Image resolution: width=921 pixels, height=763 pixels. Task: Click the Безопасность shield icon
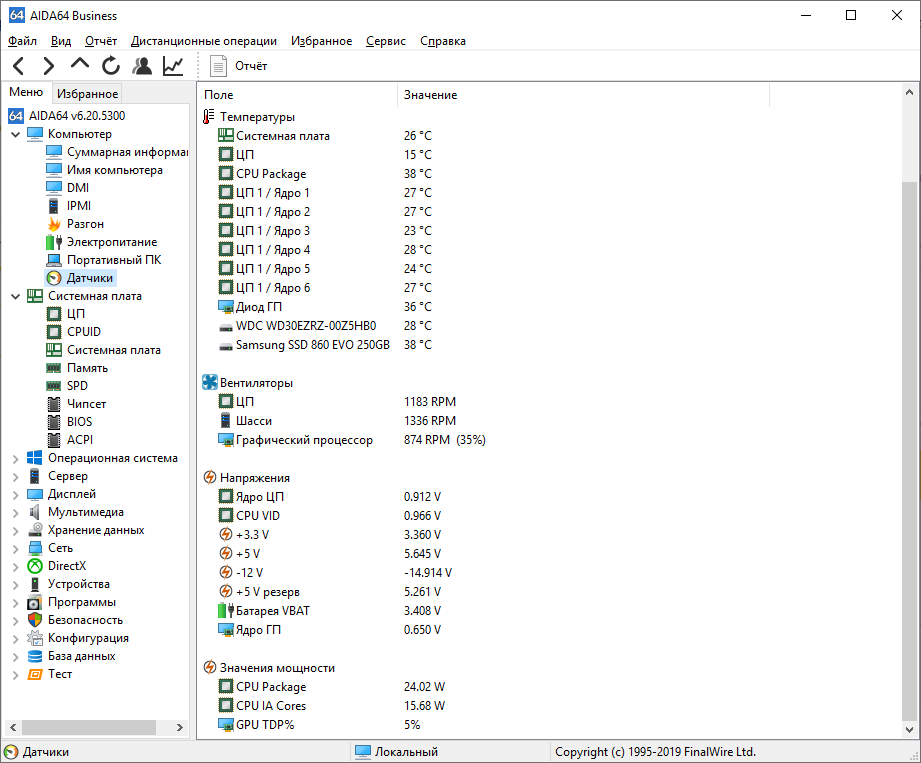[35, 620]
